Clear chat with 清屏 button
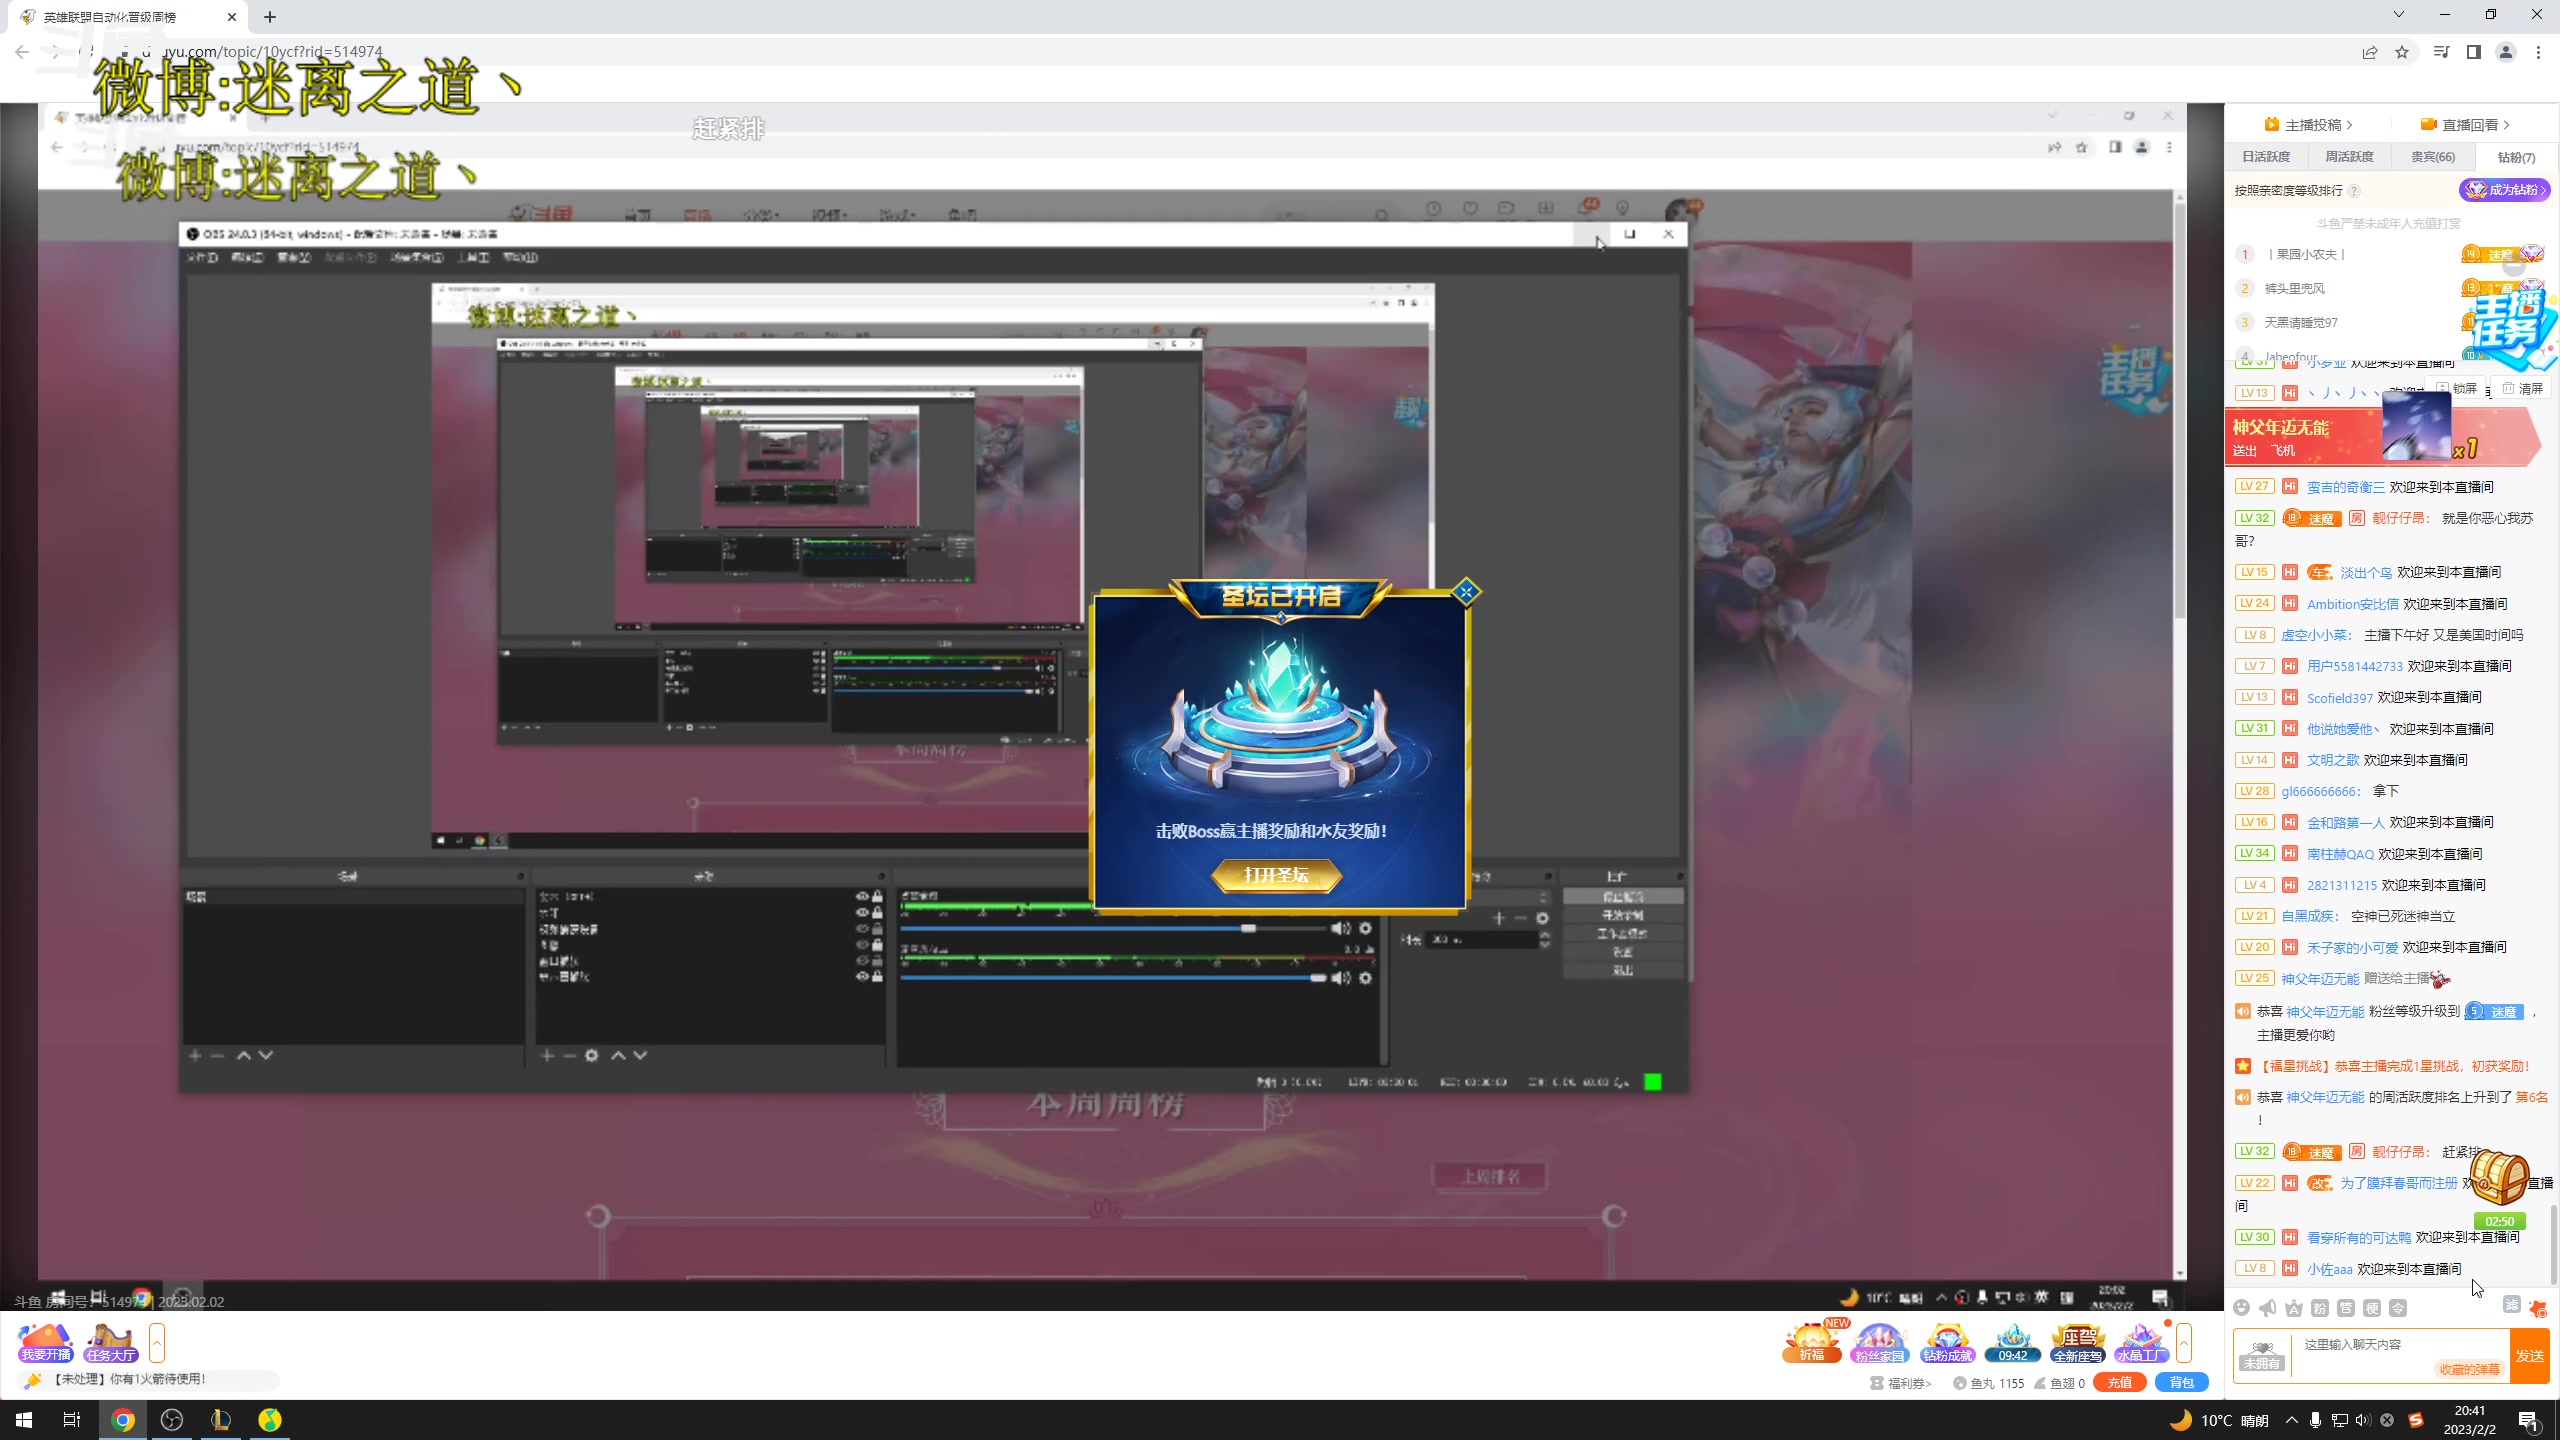This screenshot has height=1440, width=2560. point(2522,388)
